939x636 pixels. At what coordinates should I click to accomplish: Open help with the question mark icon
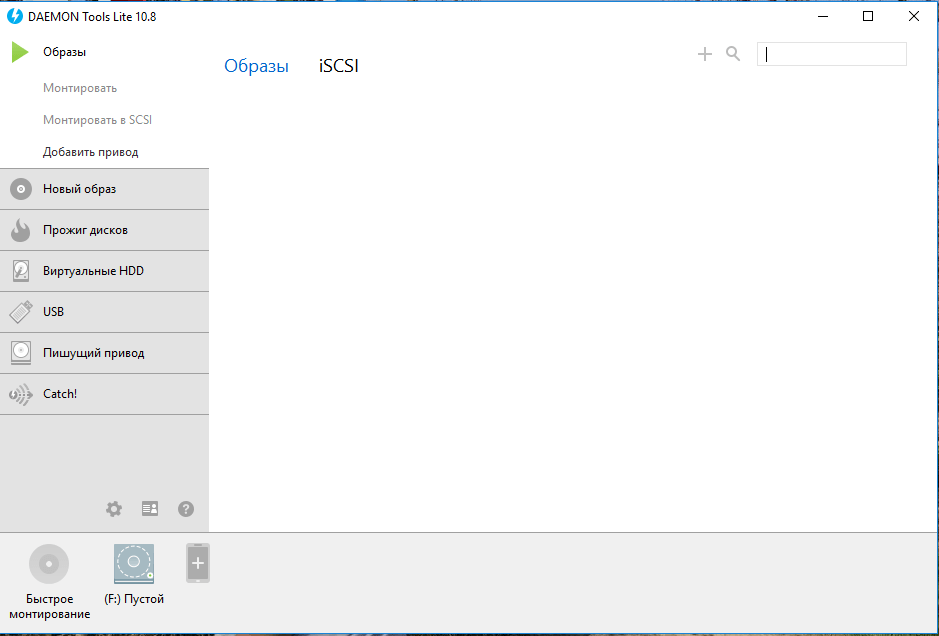[186, 509]
